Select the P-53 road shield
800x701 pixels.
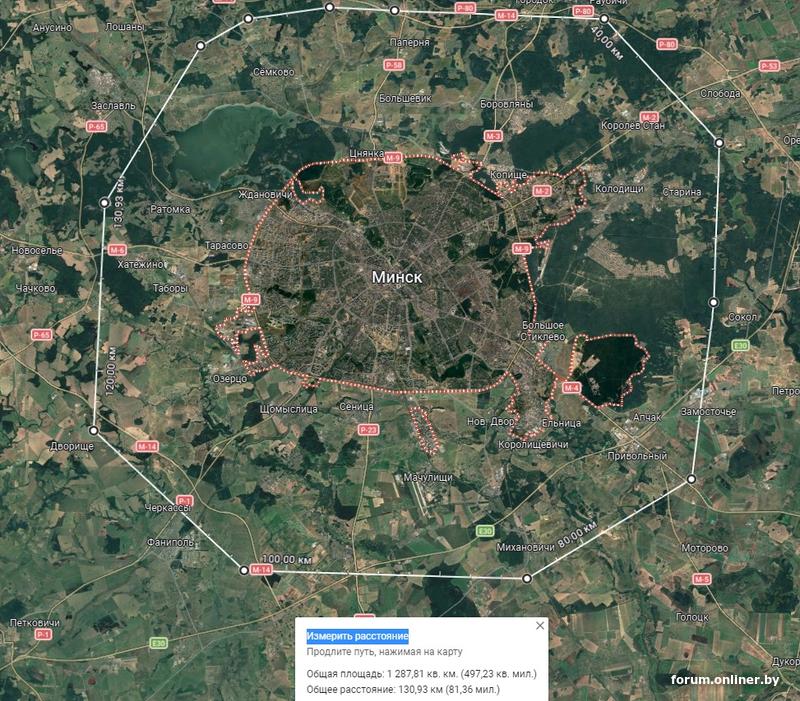coord(769,66)
